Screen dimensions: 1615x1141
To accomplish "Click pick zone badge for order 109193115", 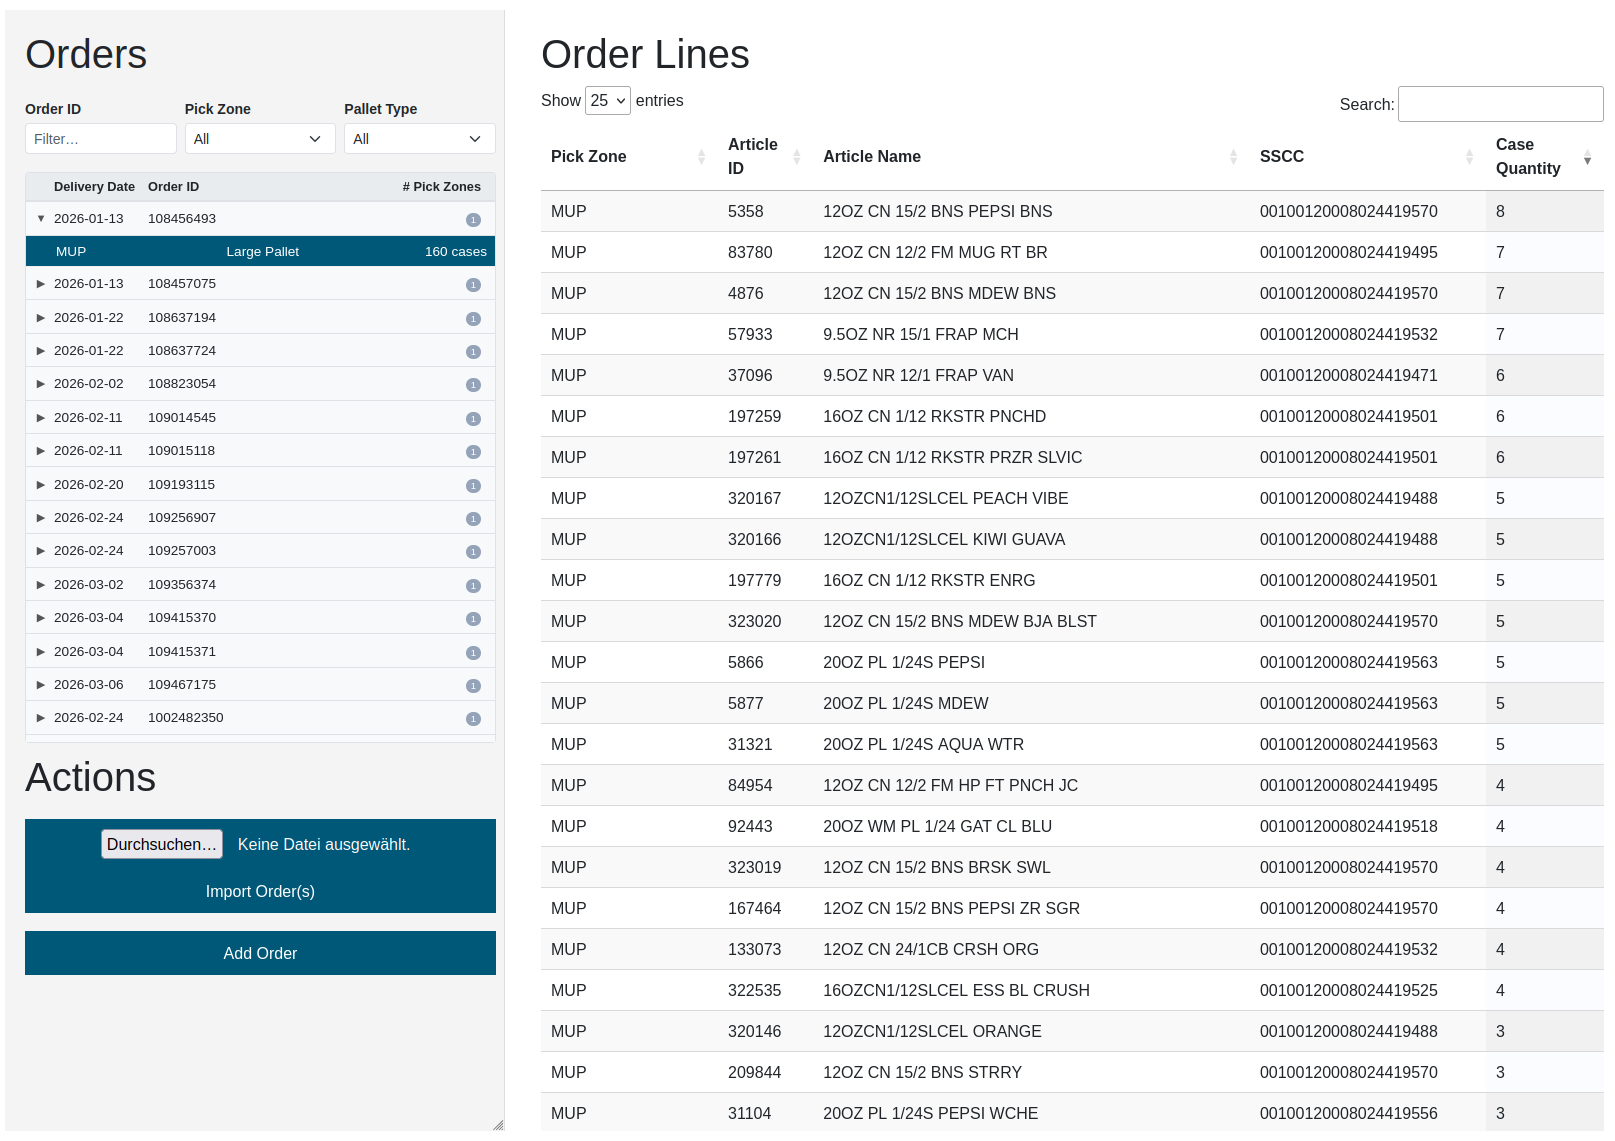I will pyautogui.click(x=473, y=486).
